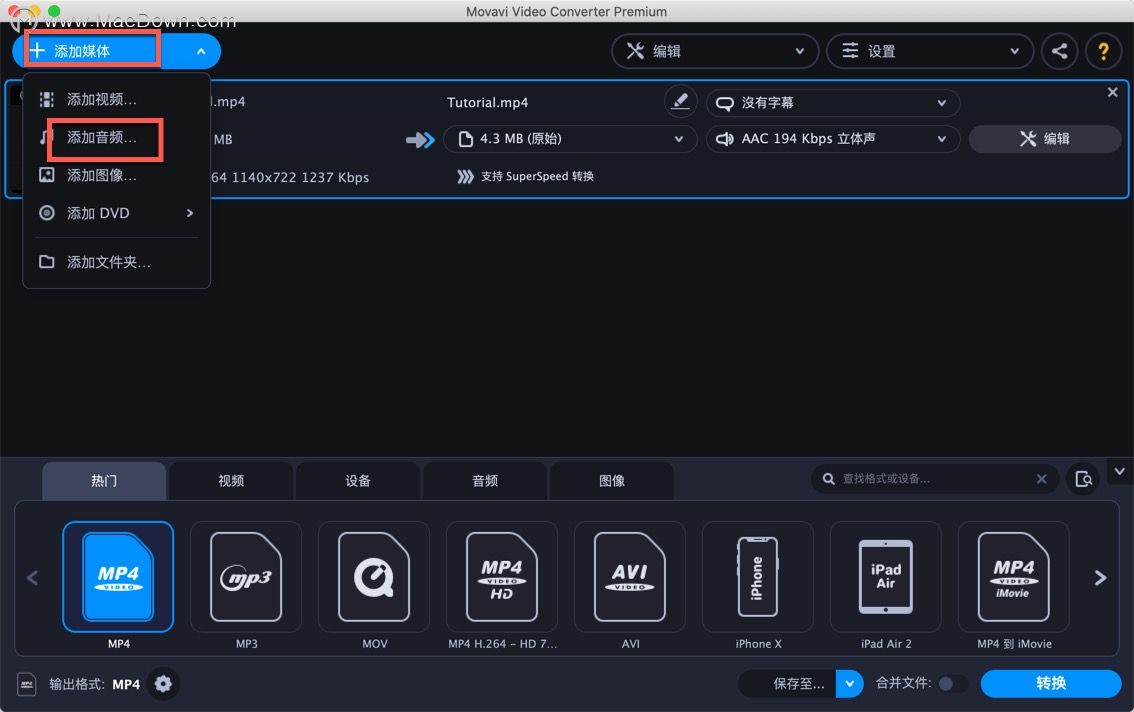Collapse the Add Media menu arrow
This screenshot has height=712, width=1134.
point(200,51)
